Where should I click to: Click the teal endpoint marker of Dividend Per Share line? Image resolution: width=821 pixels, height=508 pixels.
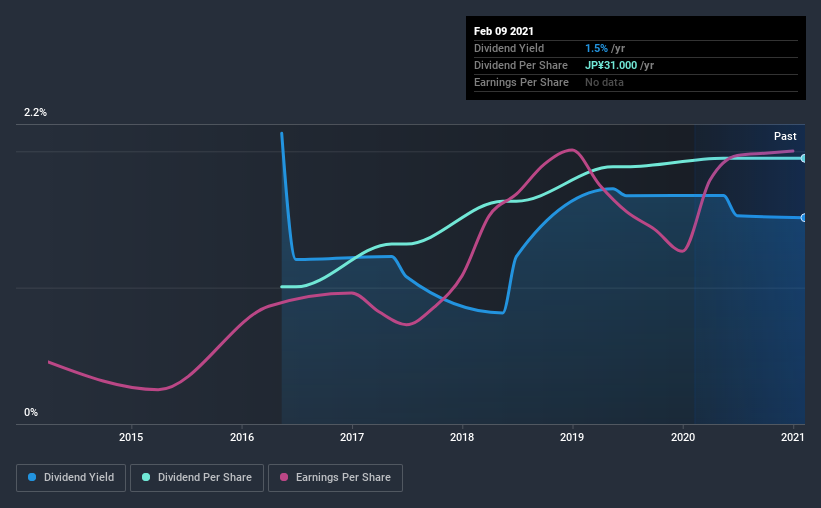tap(803, 158)
